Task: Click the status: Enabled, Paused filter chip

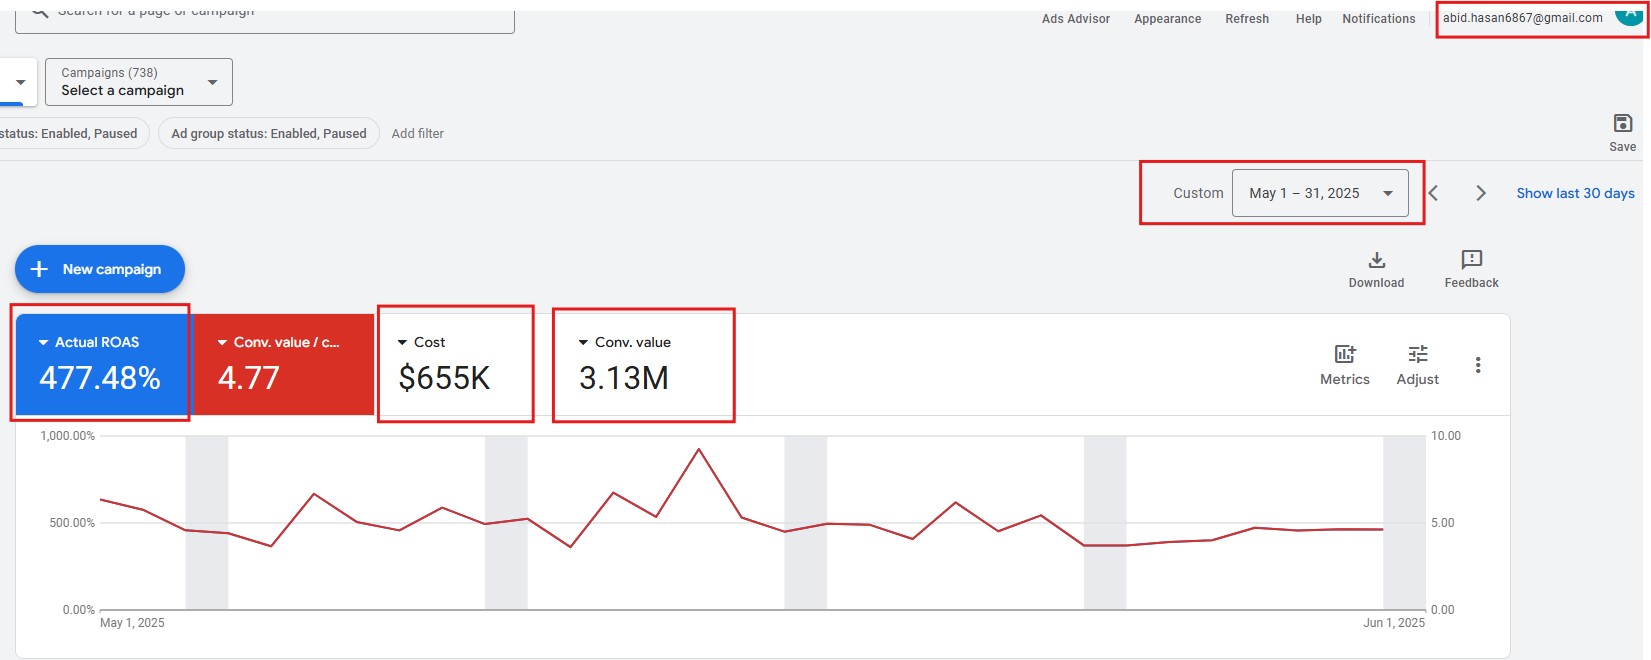Action: pyautogui.click(x=74, y=133)
